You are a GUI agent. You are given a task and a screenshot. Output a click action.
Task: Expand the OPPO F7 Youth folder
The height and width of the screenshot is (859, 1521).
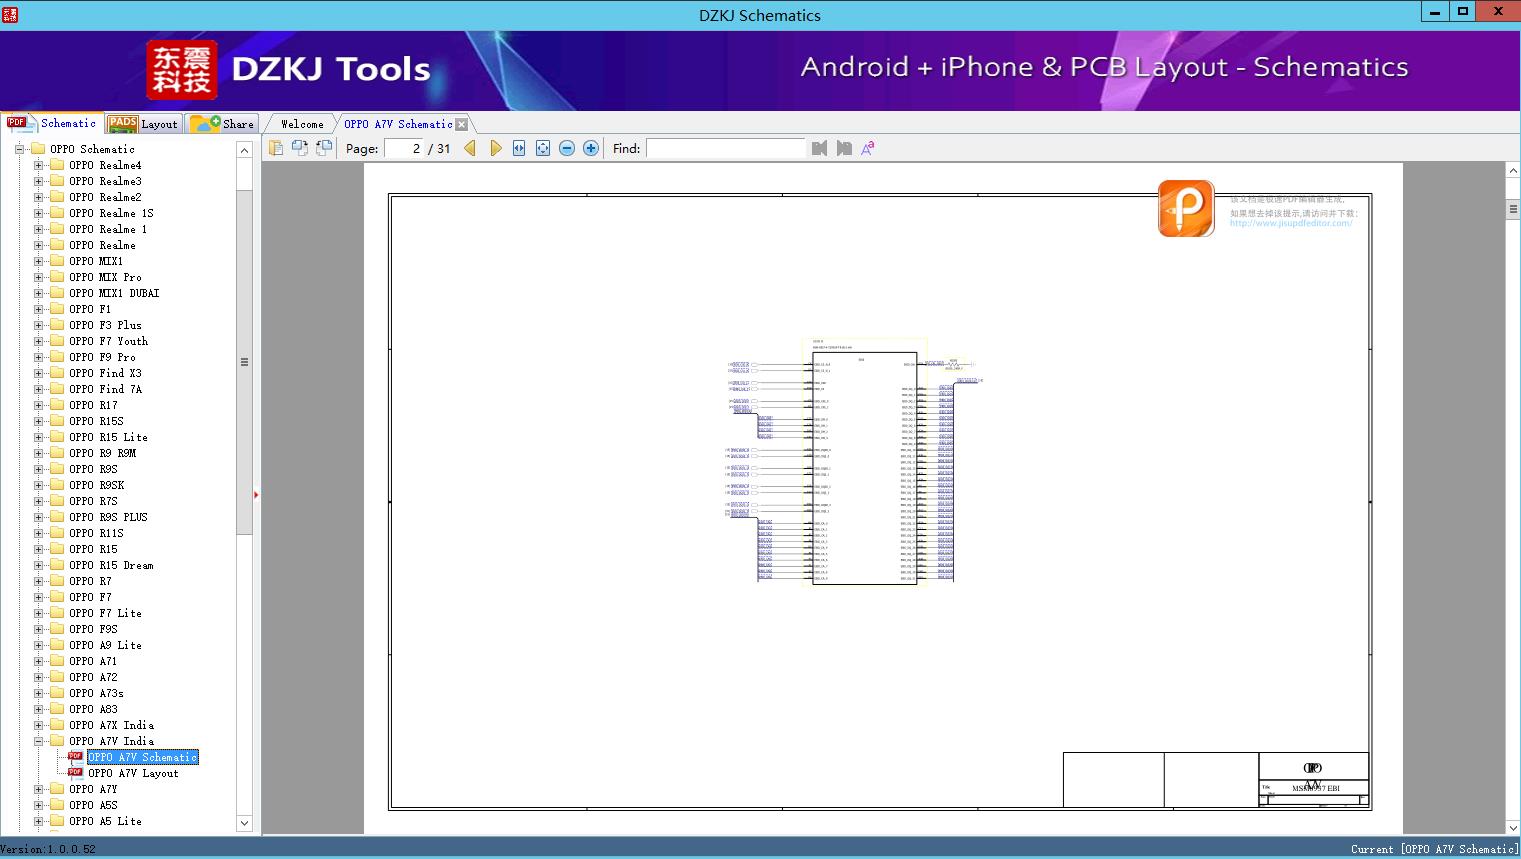[38, 341]
